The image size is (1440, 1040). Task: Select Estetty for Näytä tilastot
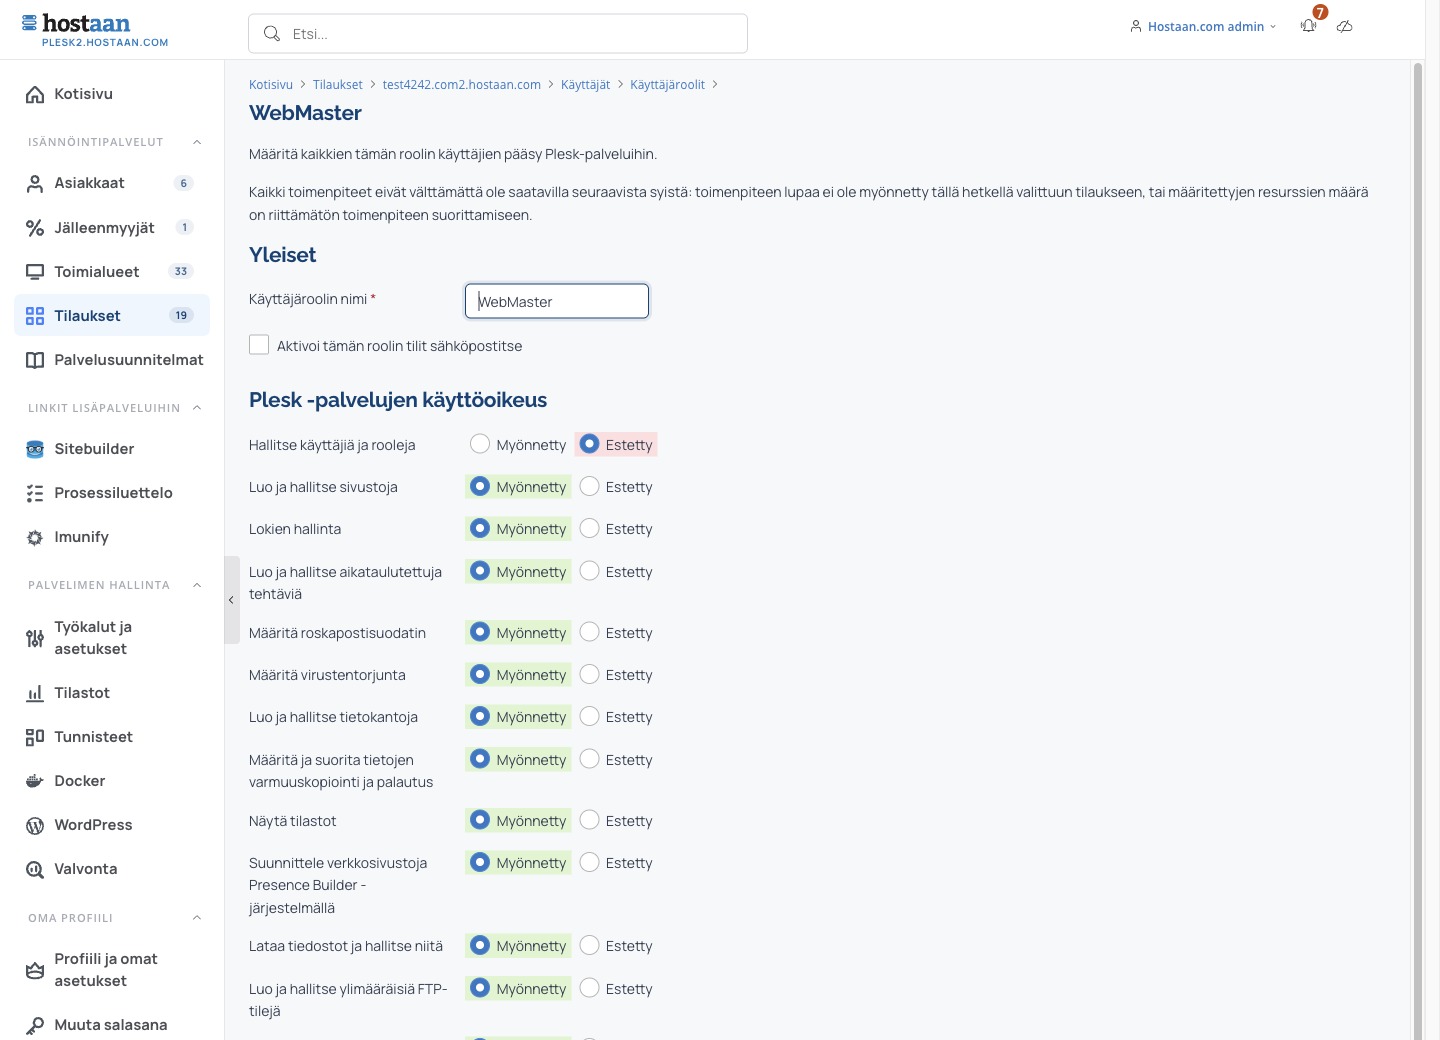(590, 820)
